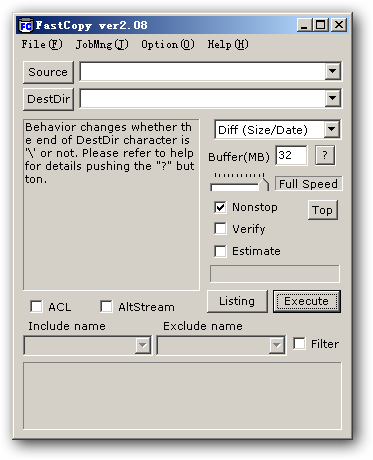This screenshot has width=373, height=460.
Task: Click the speed slider thumb
Action: [x=264, y=184]
